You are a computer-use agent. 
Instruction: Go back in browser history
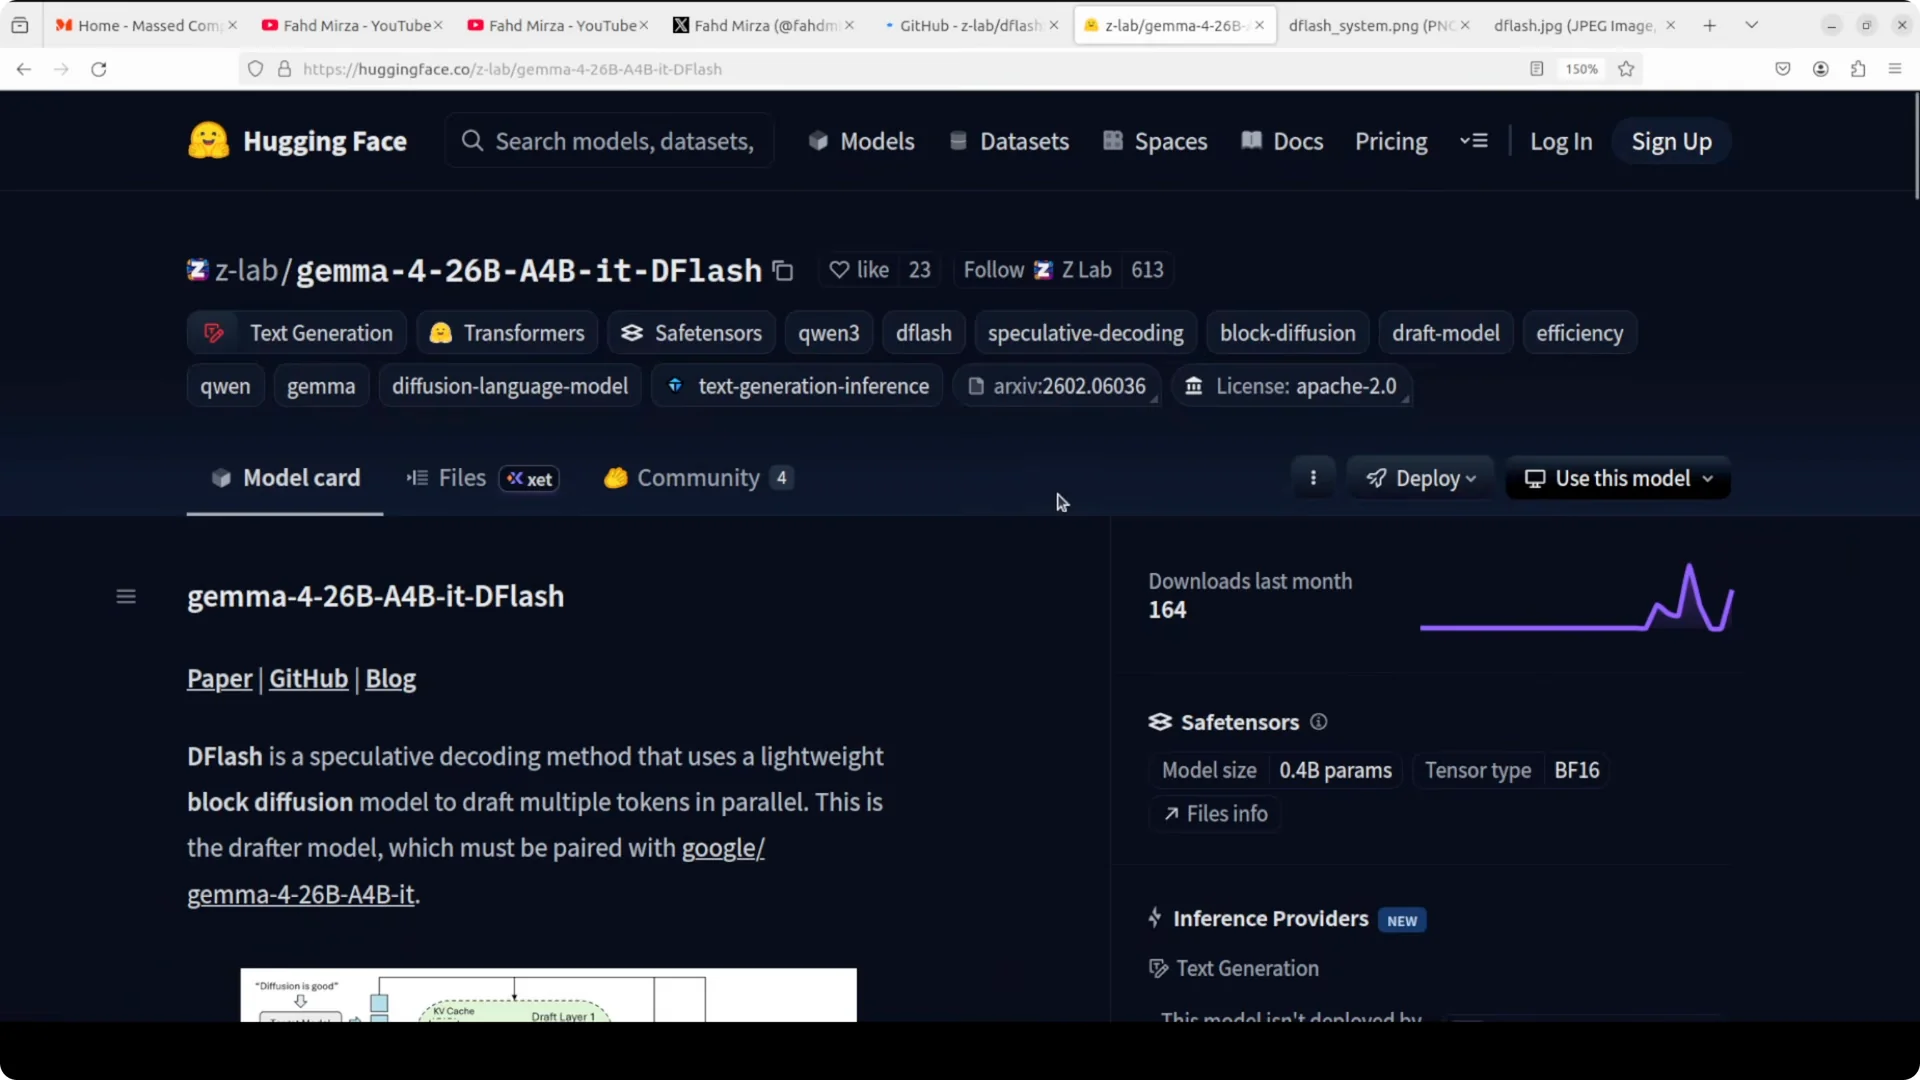pyautogui.click(x=24, y=69)
